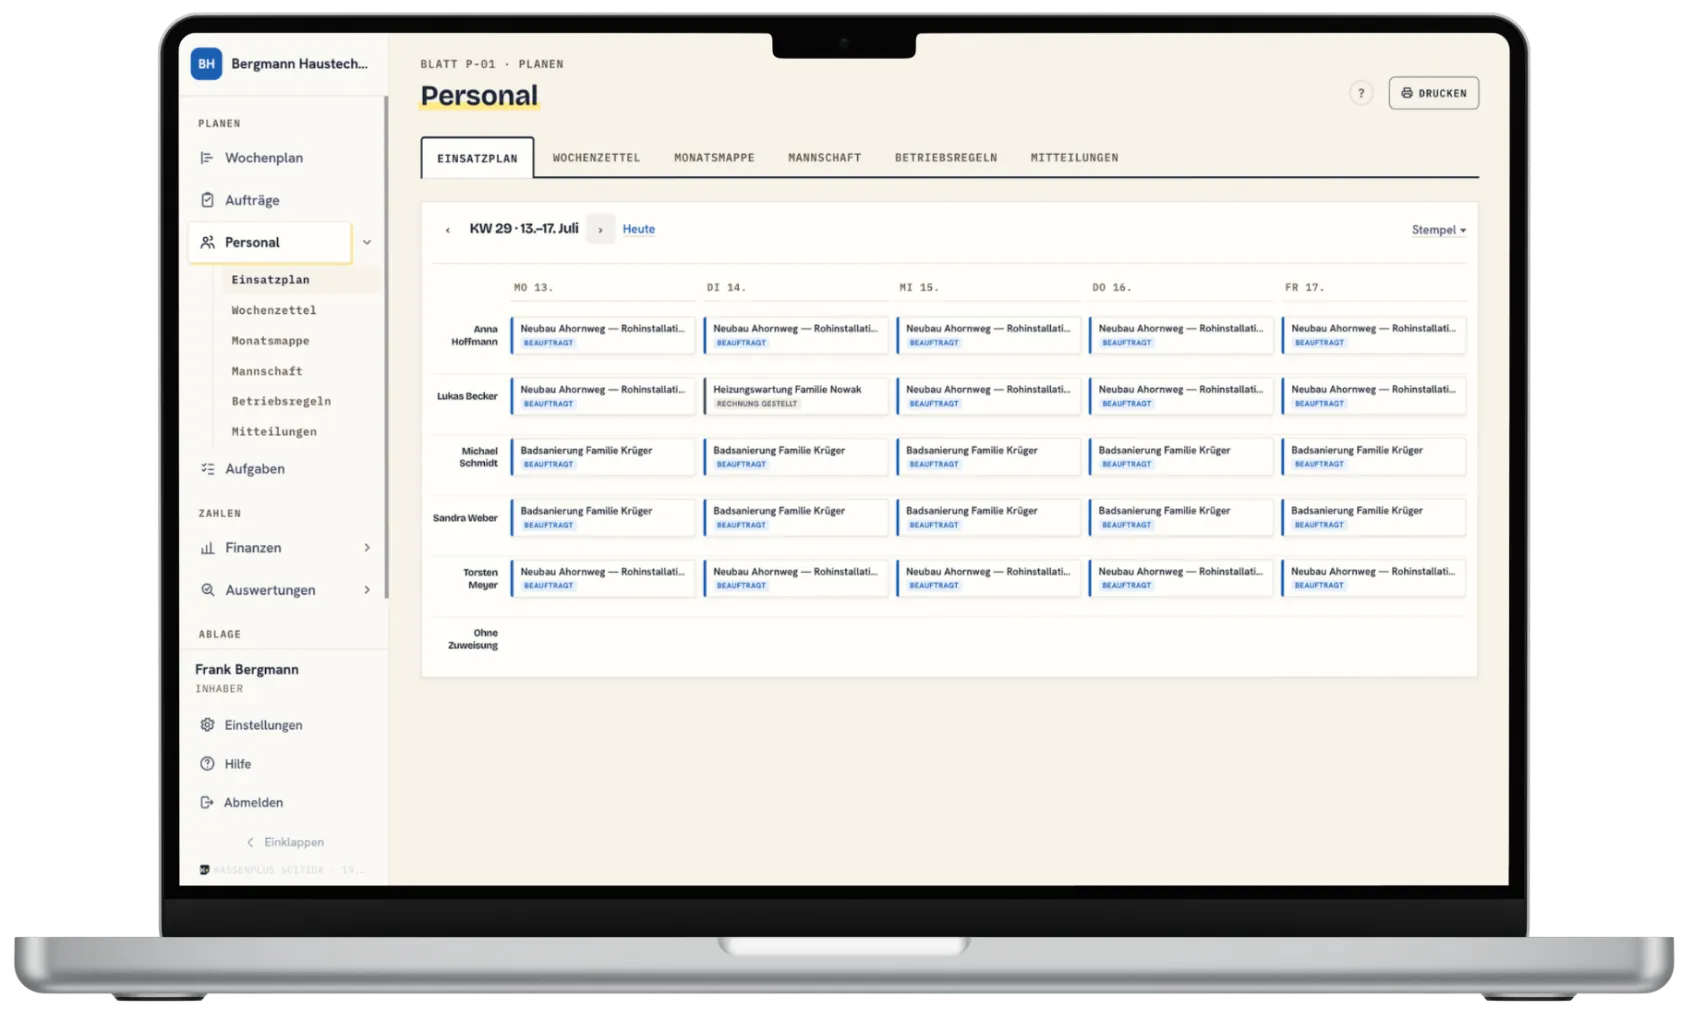Click the MI 15. column header
Viewport: 1688px width, 1013px height.
pos(919,287)
